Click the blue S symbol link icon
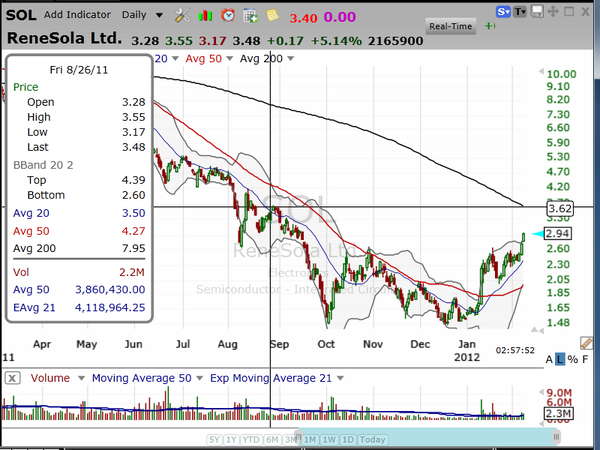 click(x=503, y=12)
